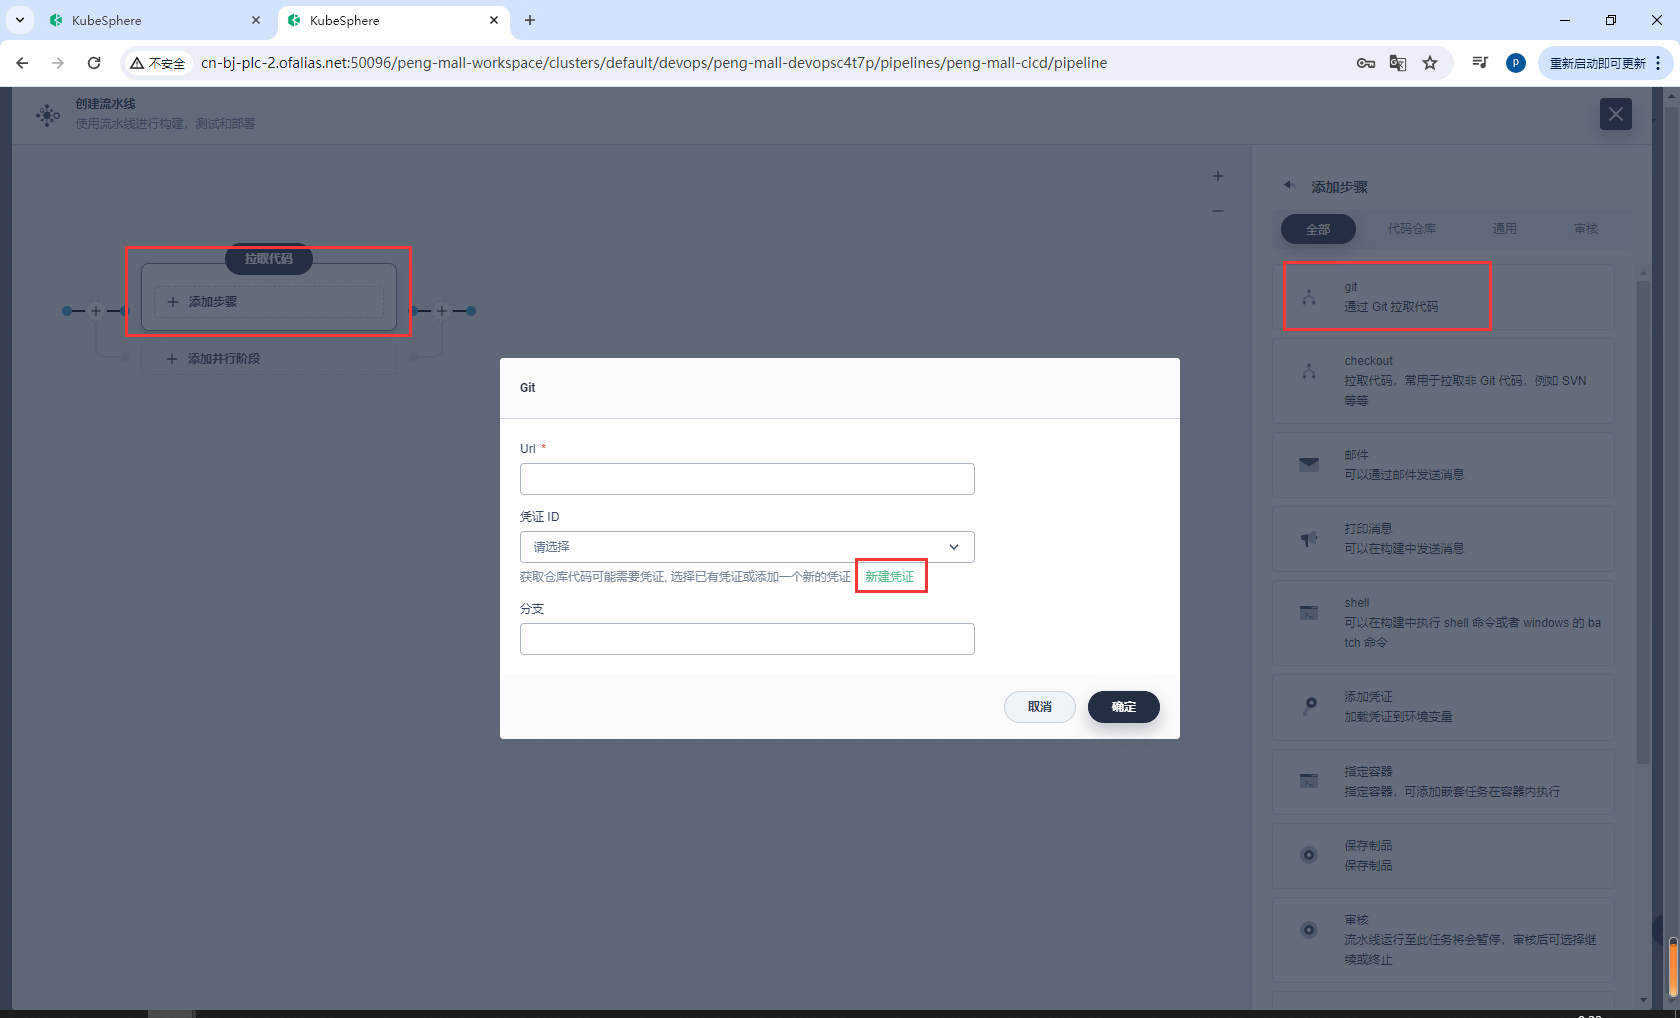1680x1018 pixels.
Task: Switch to the 审核 tab
Action: click(x=1586, y=229)
